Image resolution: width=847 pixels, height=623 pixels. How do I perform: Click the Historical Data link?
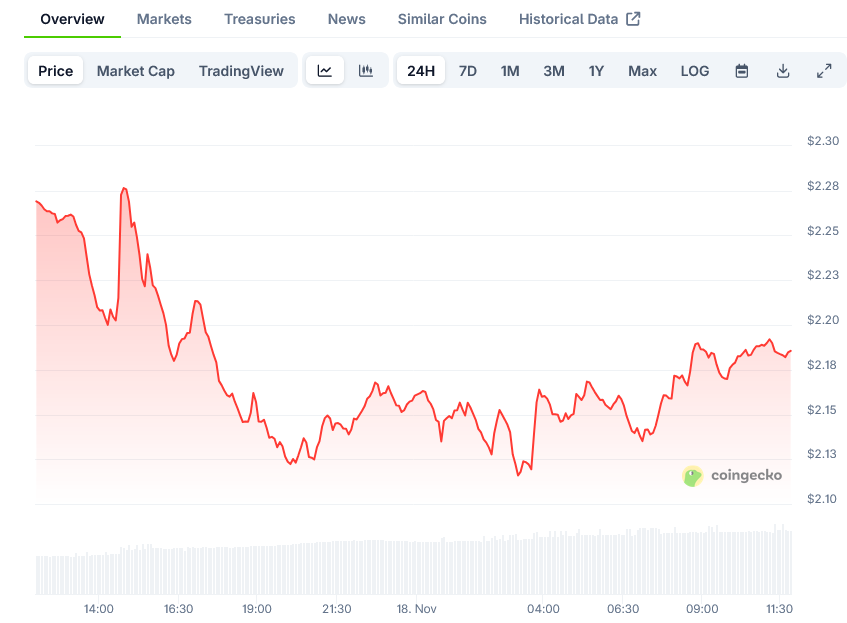coord(568,18)
